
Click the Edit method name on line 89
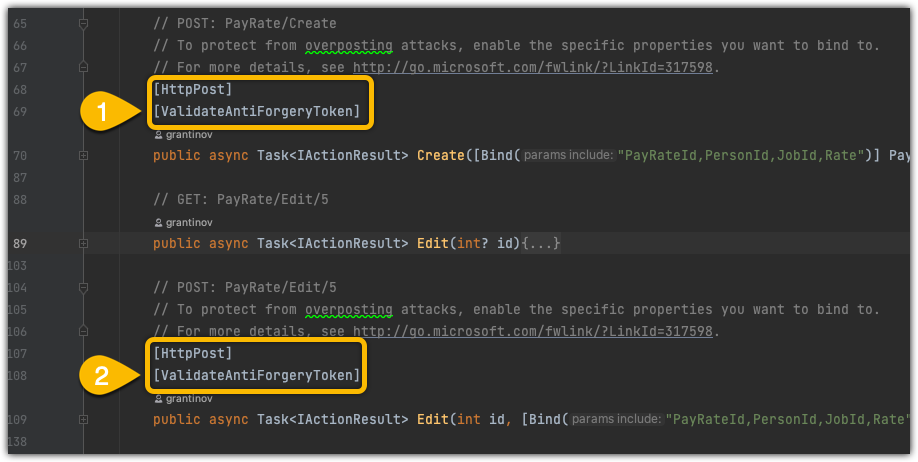(433, 243)
